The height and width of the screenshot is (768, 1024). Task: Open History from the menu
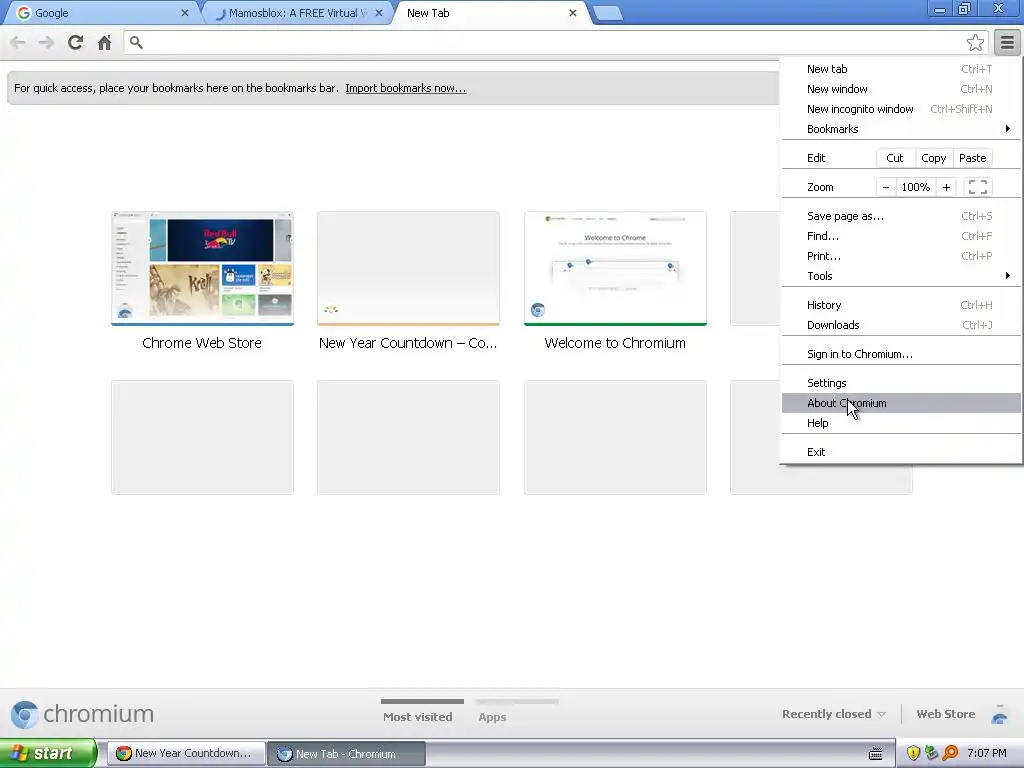point(901,305)
